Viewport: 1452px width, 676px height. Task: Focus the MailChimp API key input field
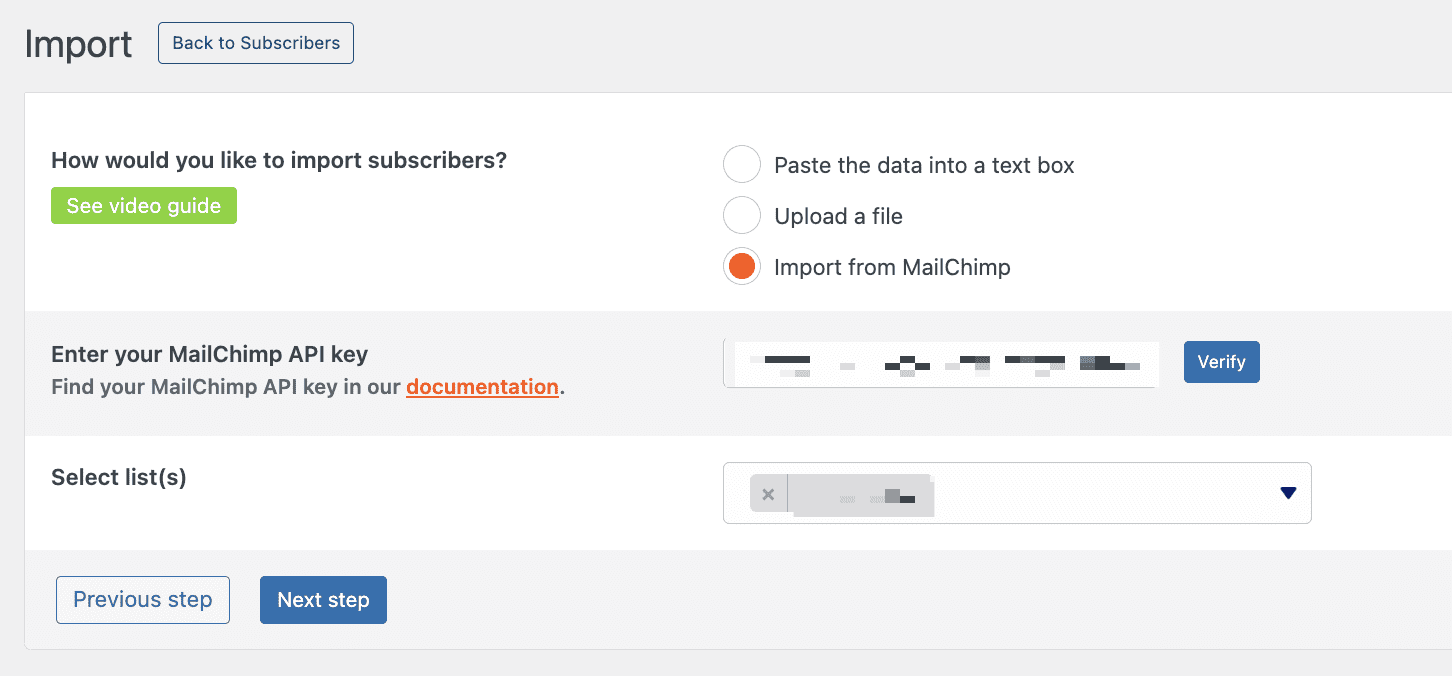pos(940,363)
